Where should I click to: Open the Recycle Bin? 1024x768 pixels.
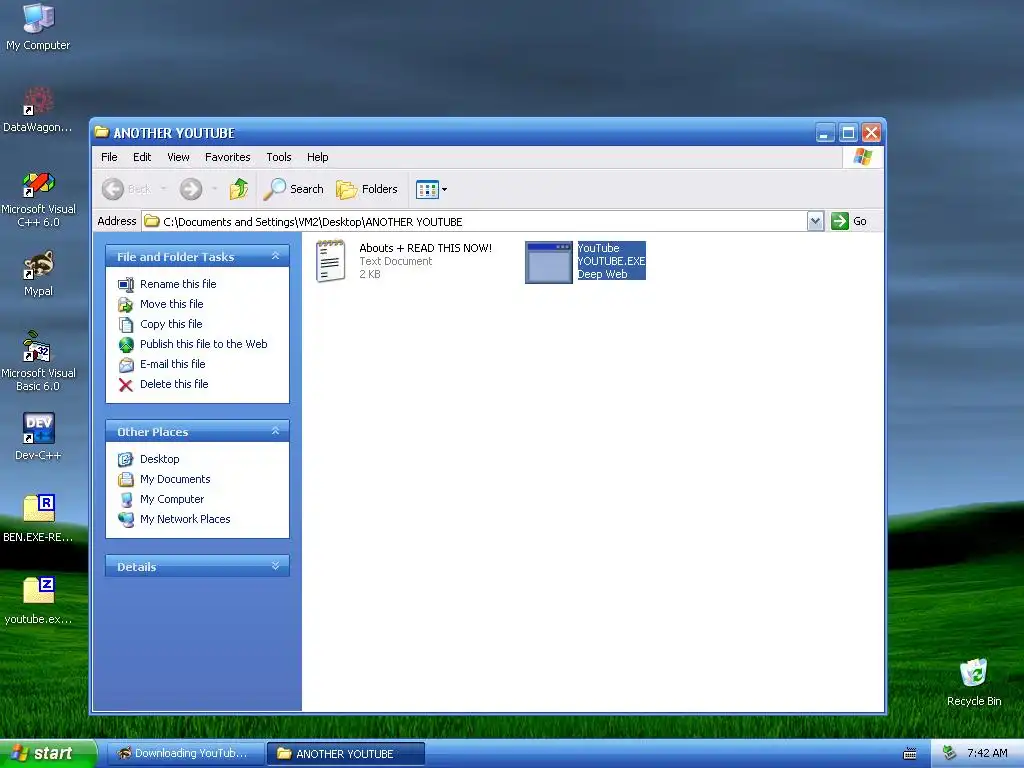(x=974, y=682)
